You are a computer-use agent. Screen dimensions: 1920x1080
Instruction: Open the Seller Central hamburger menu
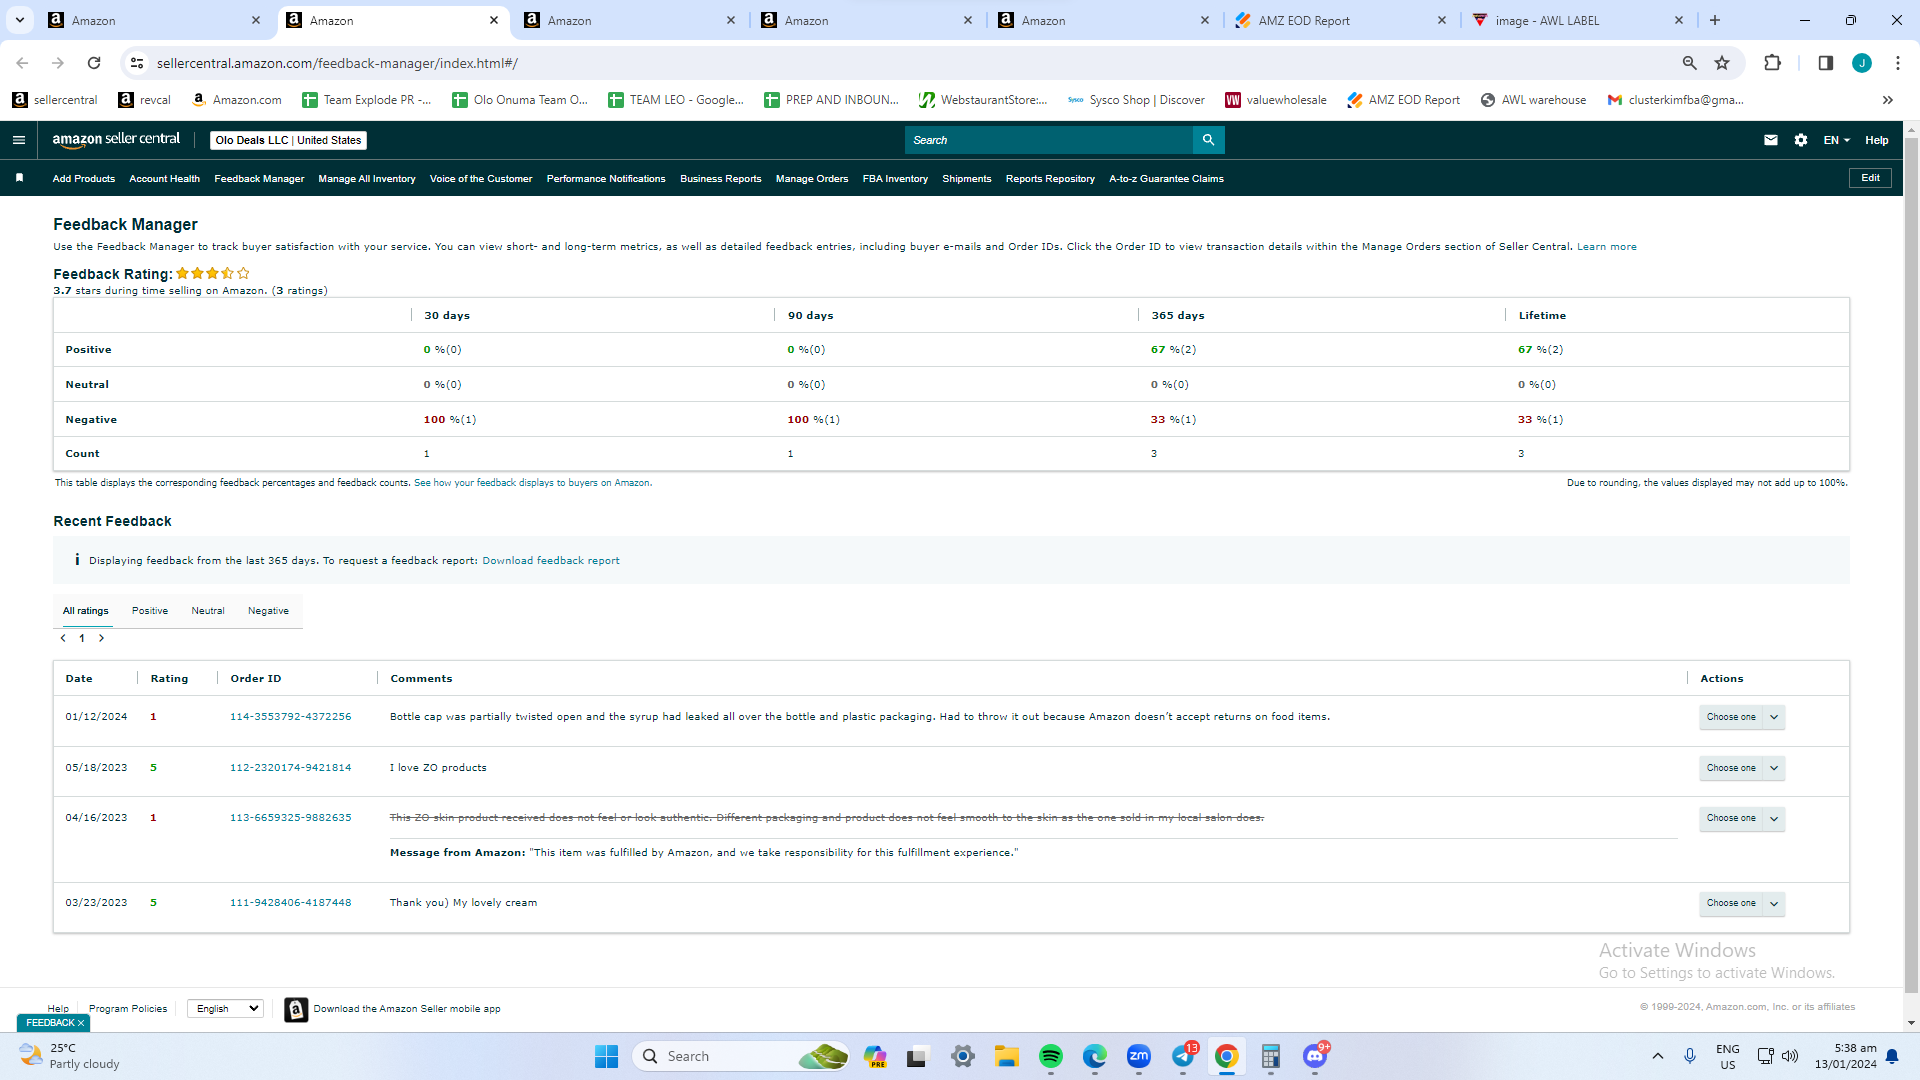(19, 140)
